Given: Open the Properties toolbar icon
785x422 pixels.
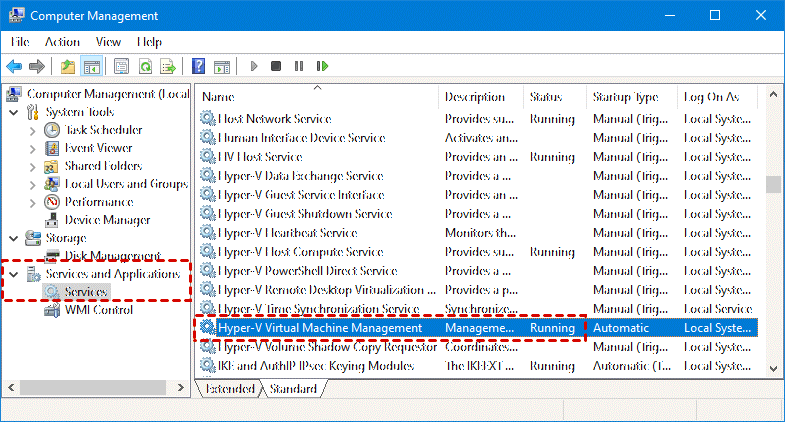Looking at the screenshot, I should click(x=121, y=66).
